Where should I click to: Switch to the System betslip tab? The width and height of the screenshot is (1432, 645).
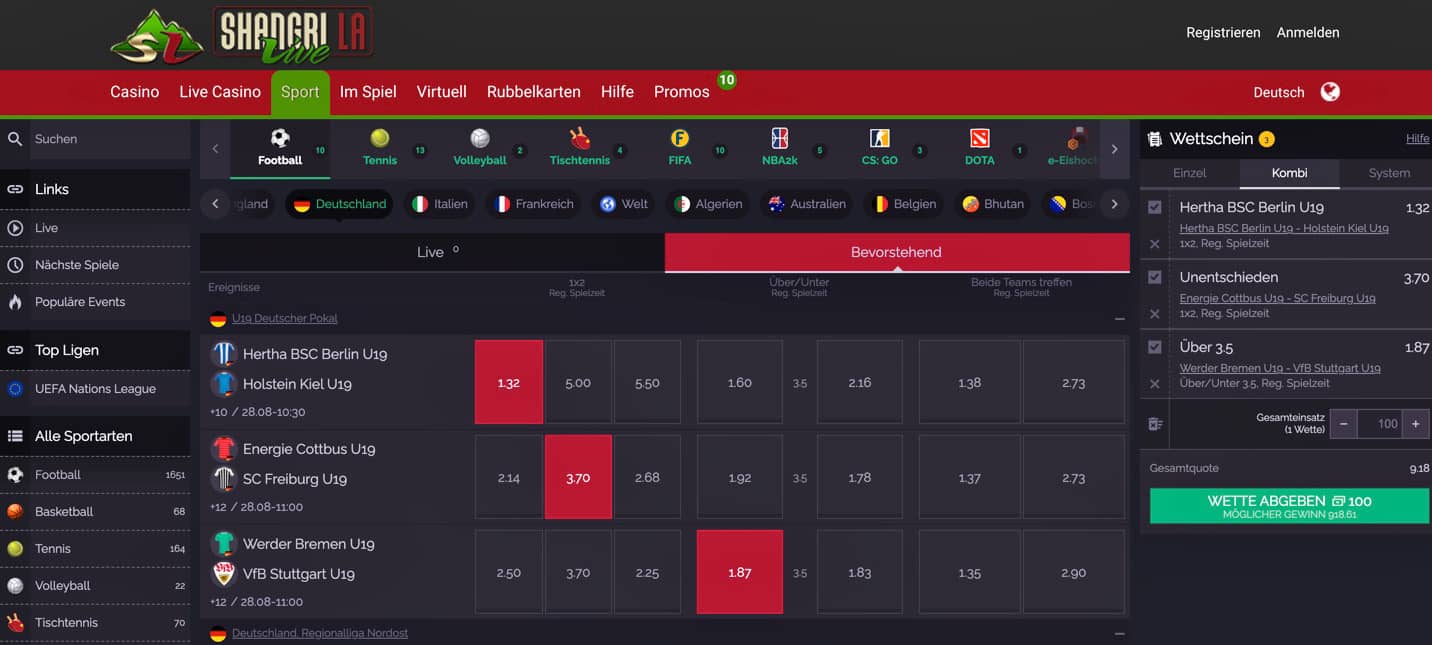(1389, 173)
